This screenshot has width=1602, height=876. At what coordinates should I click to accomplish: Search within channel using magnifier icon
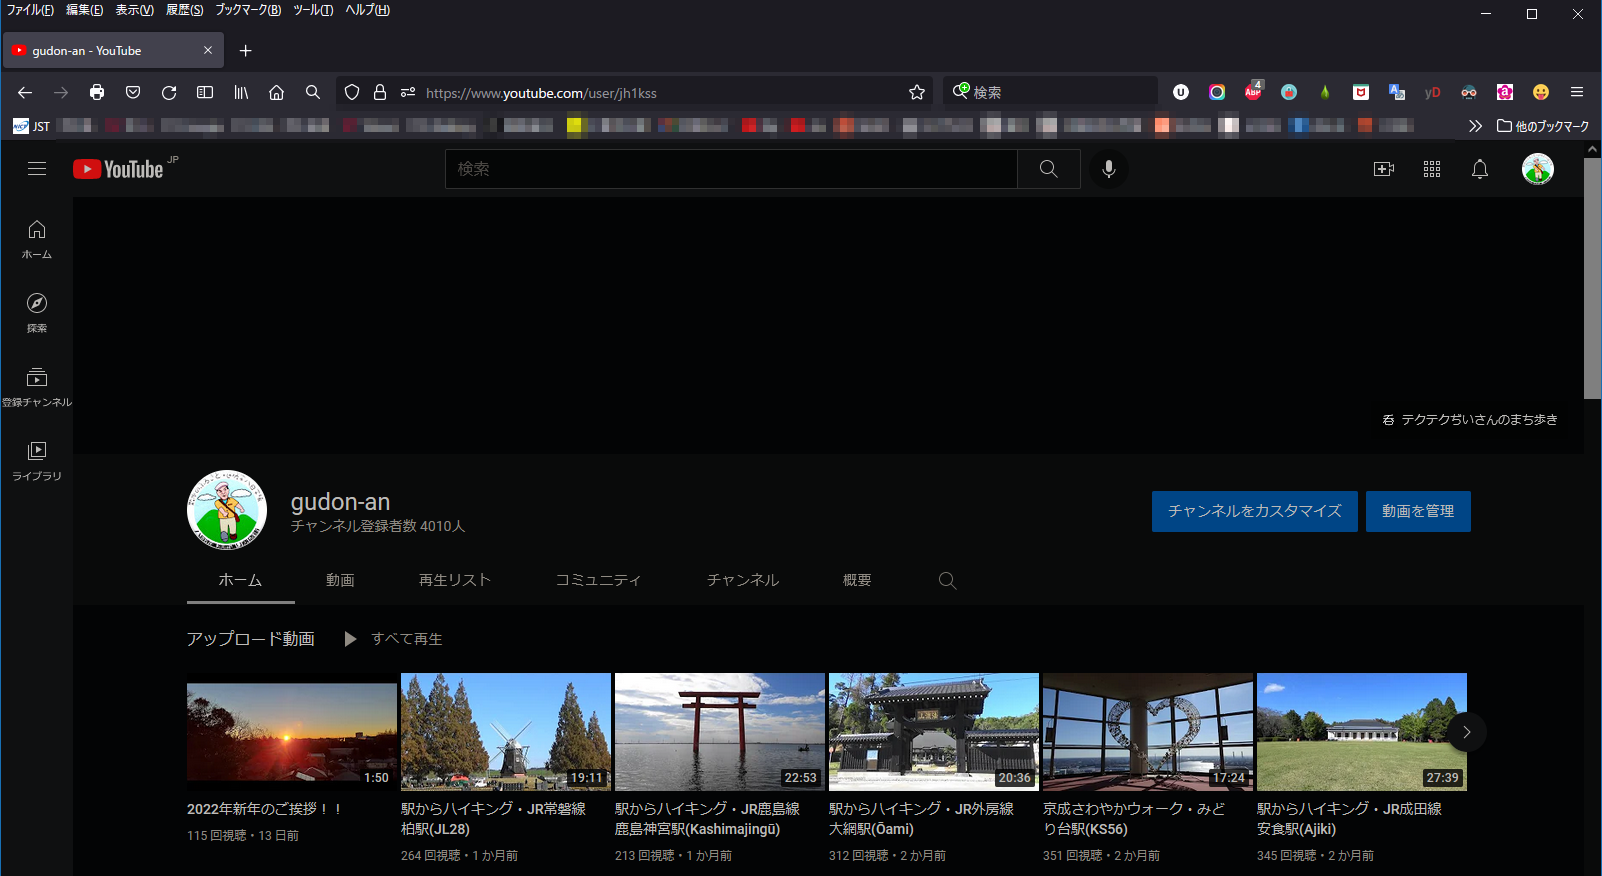[947, 580]
